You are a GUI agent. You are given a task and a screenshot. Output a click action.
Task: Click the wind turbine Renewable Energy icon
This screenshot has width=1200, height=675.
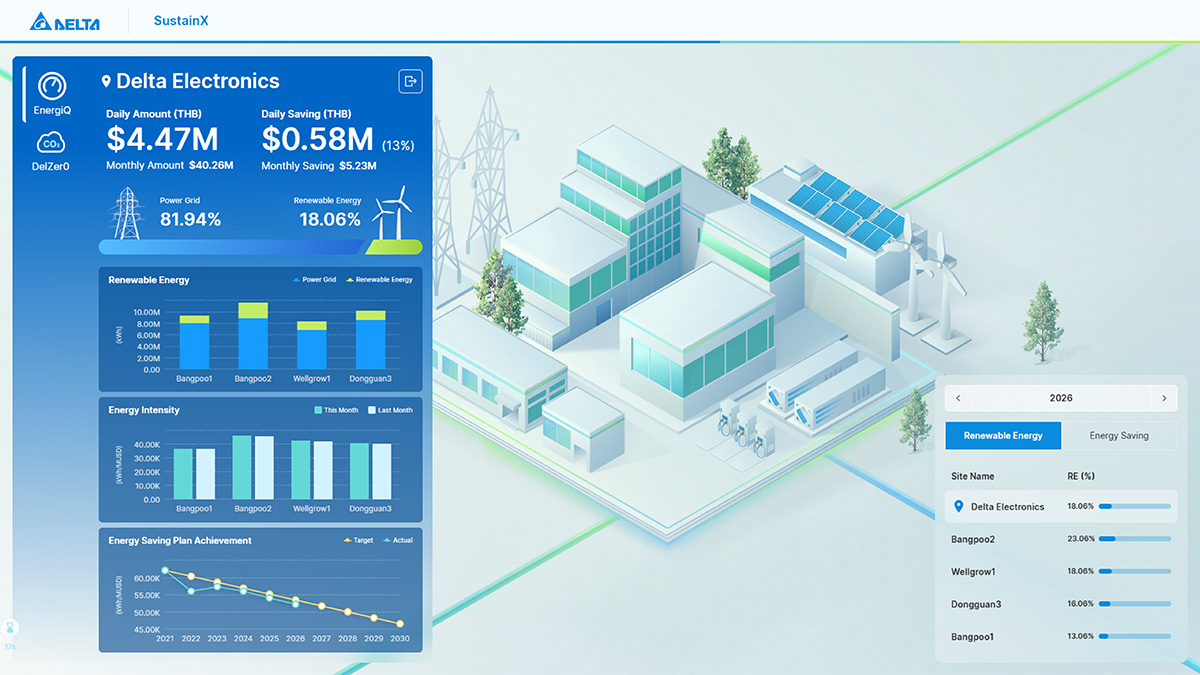[391, 213]
